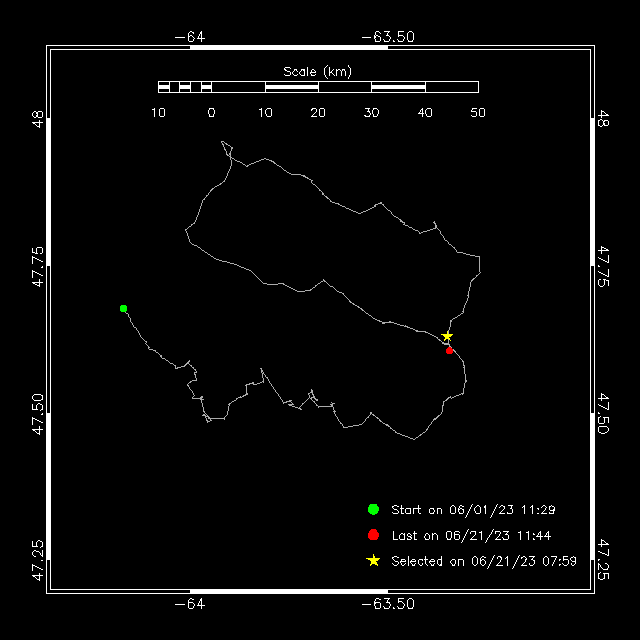Screen dimensions: 640x640
Task: Click 'Last on 06/21/23 11:44' legend text
Action: pos(471,536)
